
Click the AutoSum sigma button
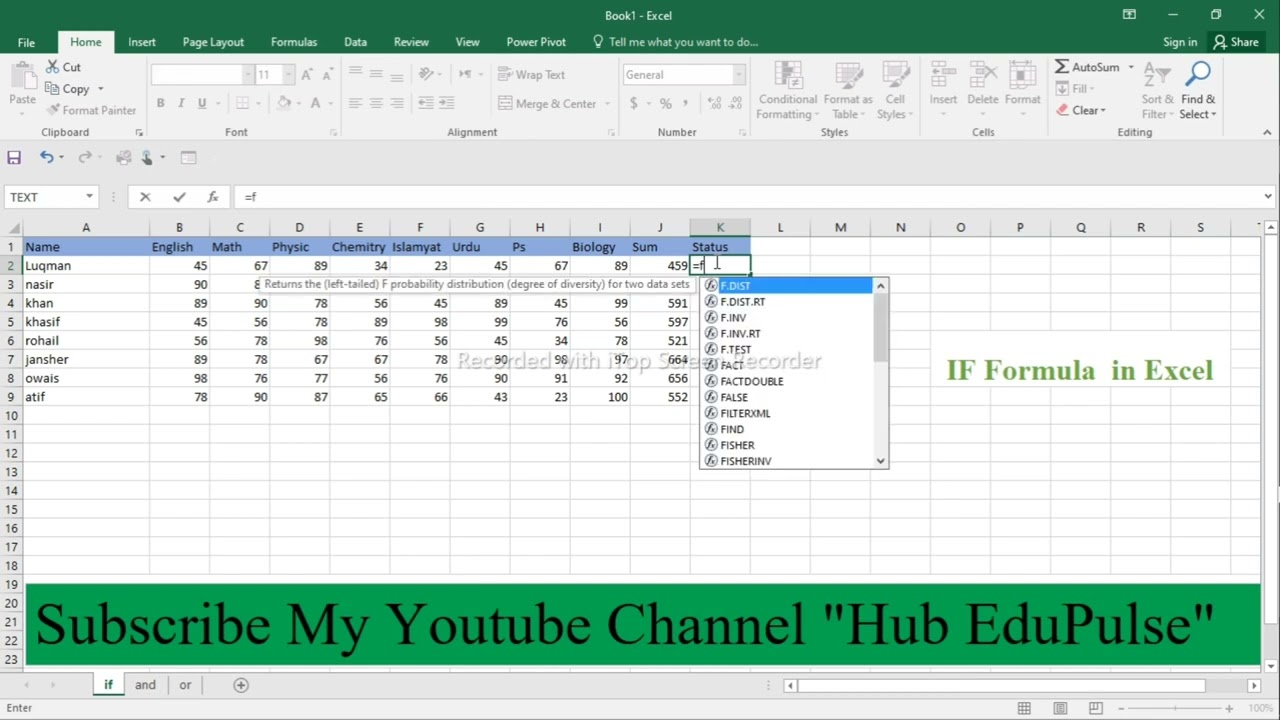(x=1086, y=67)
